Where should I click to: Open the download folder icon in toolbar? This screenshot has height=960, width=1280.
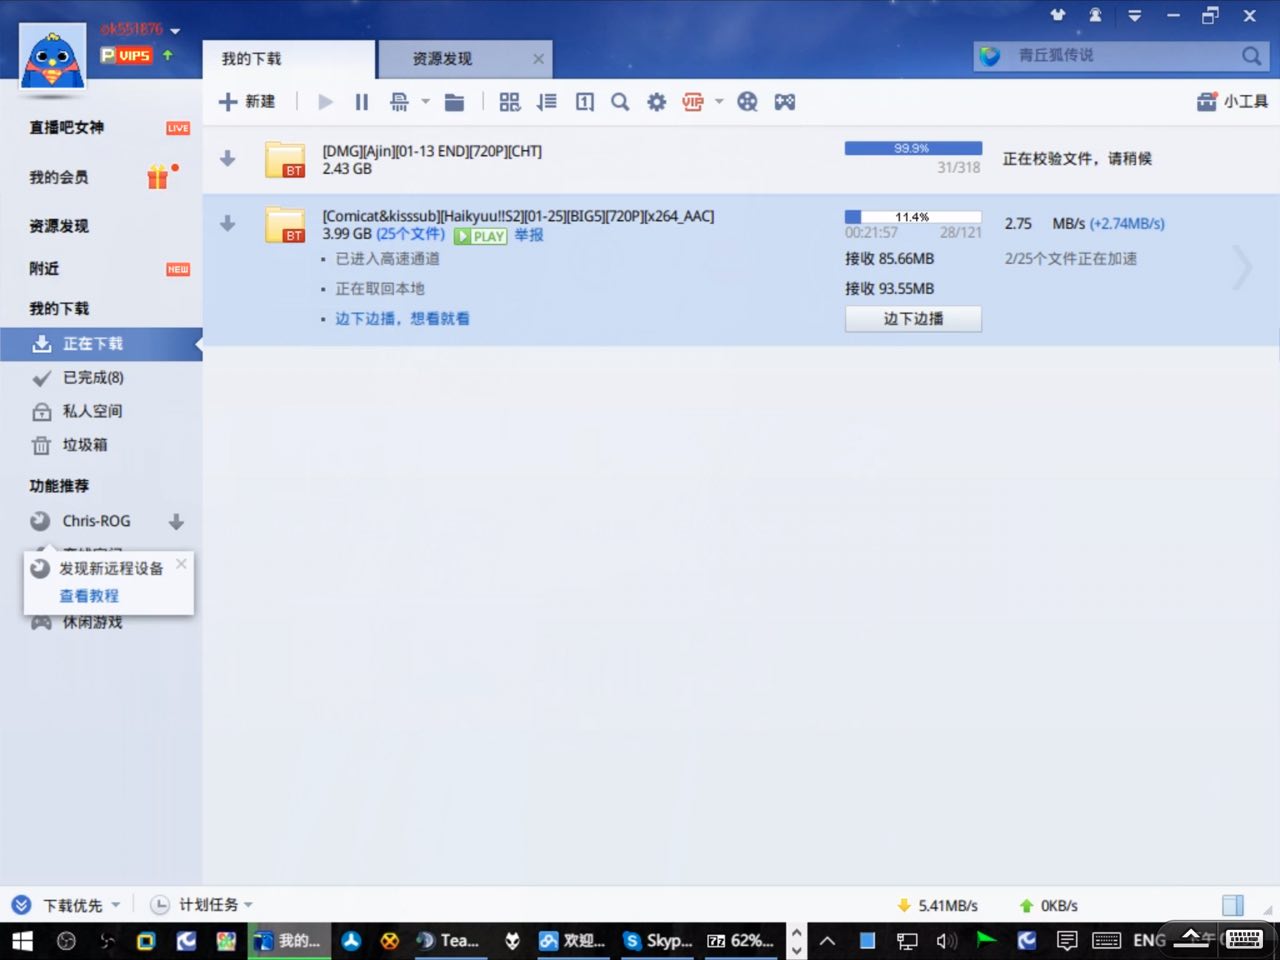454,102
